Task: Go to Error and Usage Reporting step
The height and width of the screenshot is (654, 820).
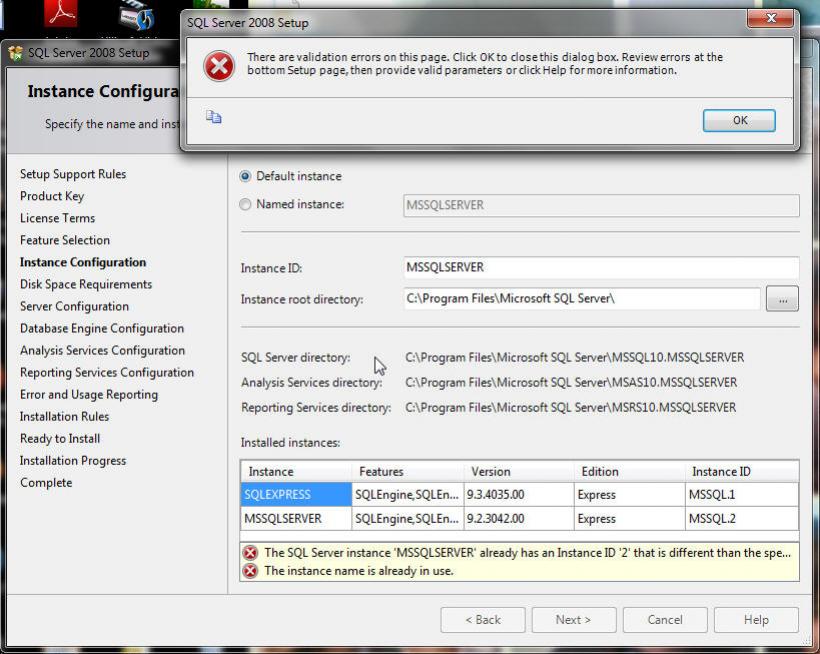Action: [x=89, y=394]
